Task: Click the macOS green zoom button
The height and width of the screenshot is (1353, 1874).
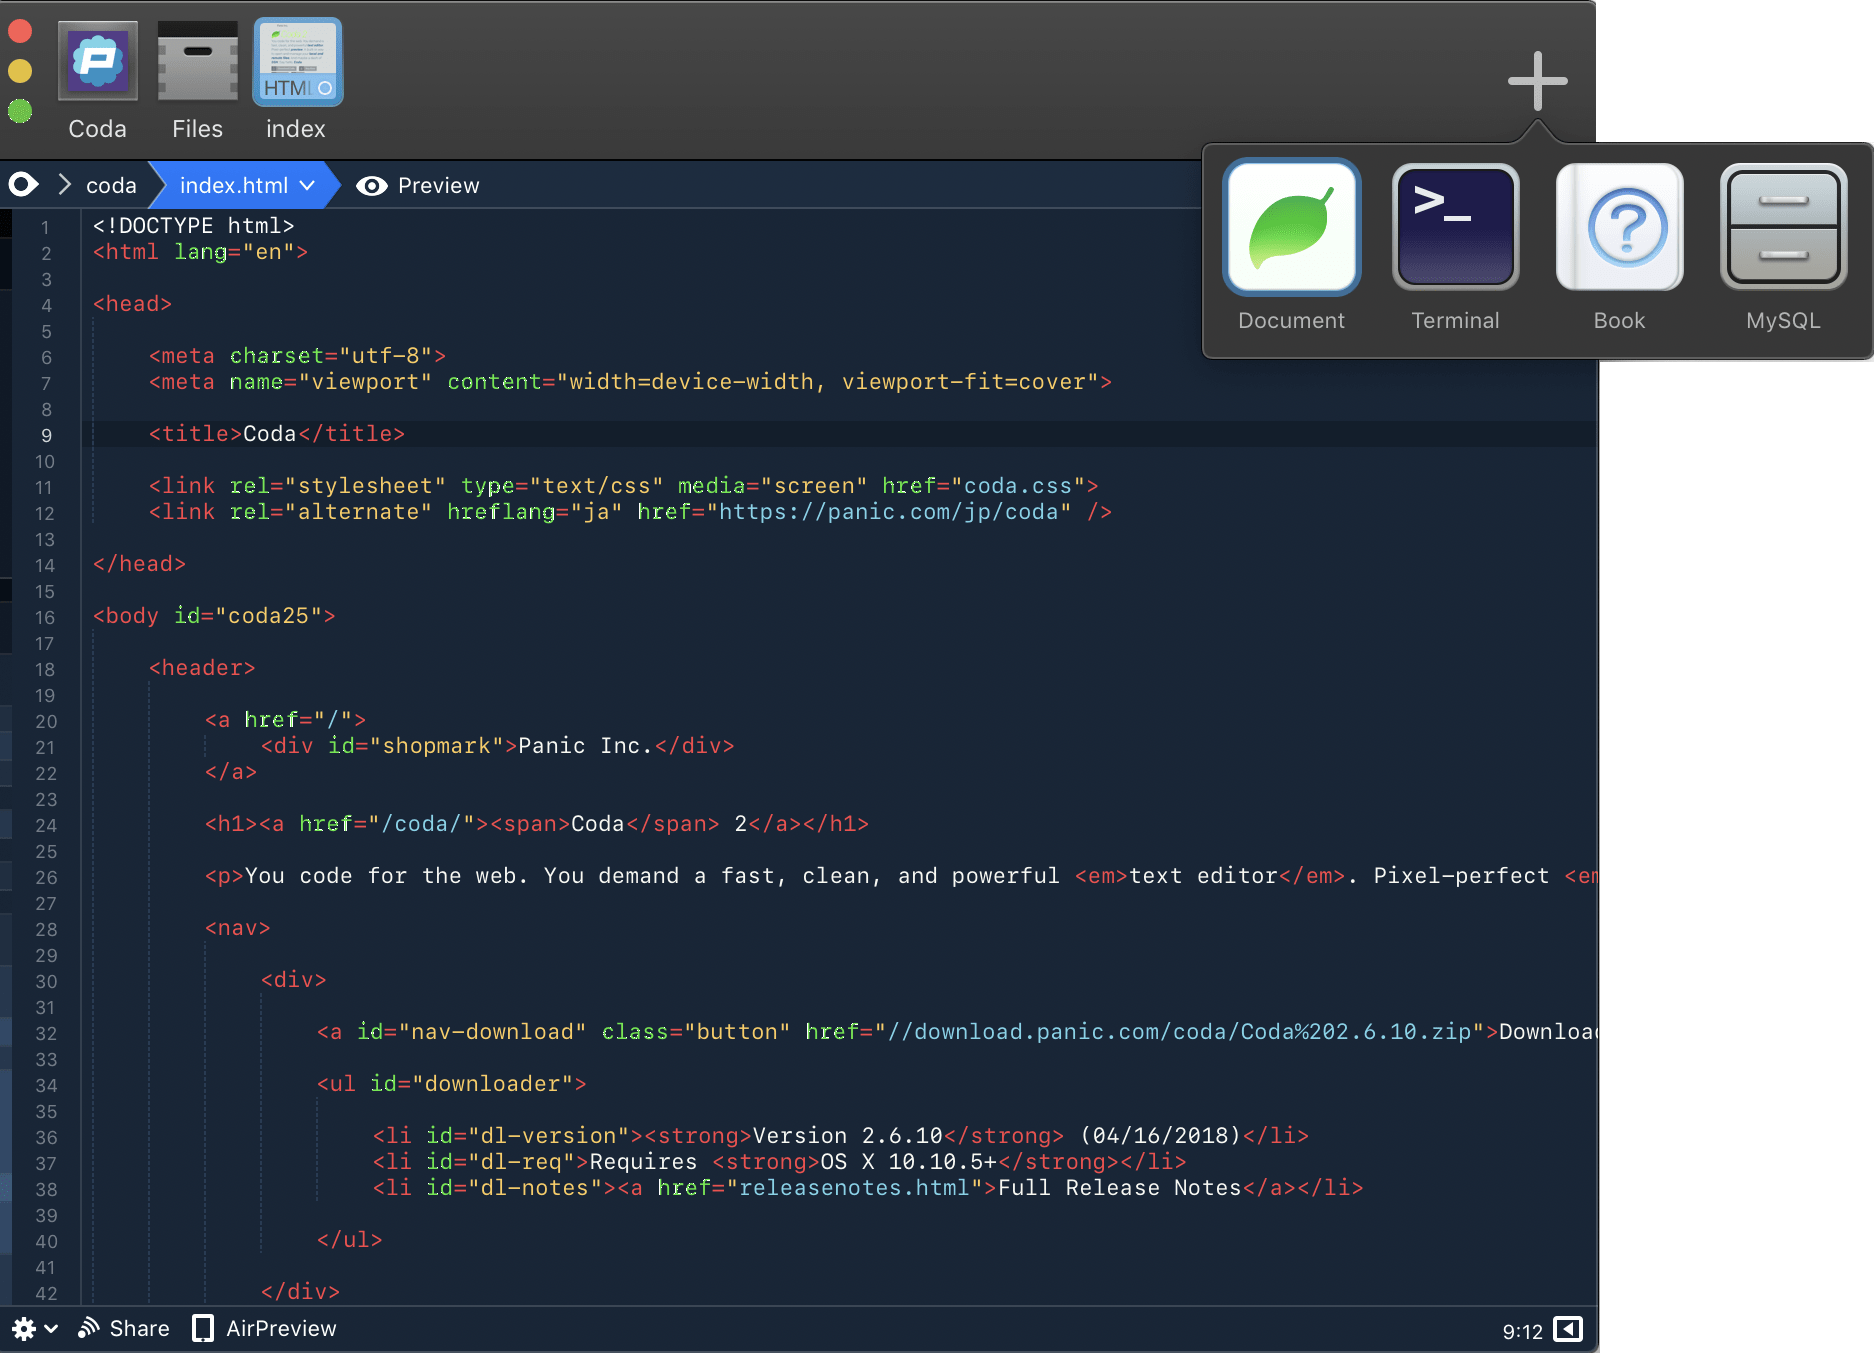Action: tap(20, 110)
